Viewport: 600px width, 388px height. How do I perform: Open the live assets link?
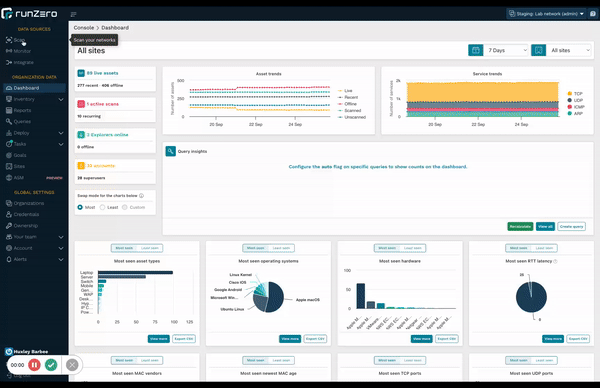[102, 73]
